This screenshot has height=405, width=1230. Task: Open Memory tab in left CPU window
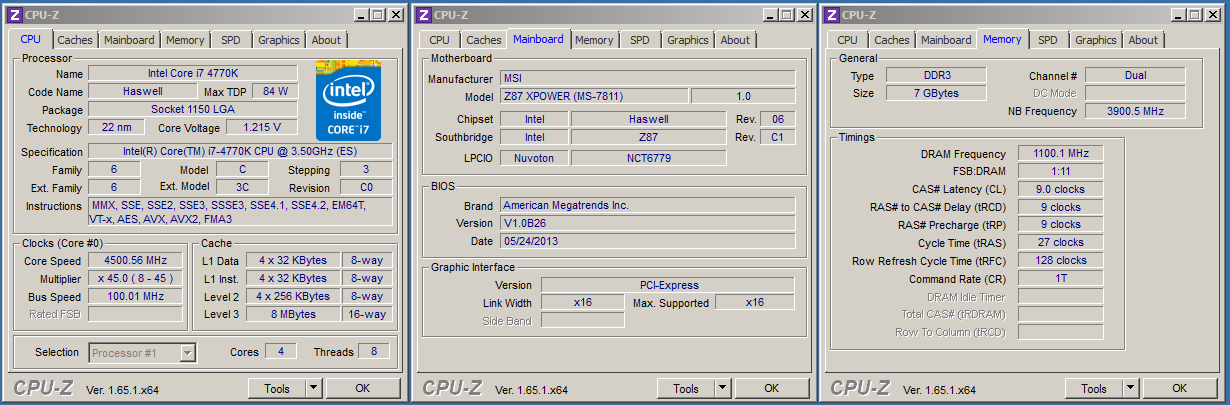[185, 40]
